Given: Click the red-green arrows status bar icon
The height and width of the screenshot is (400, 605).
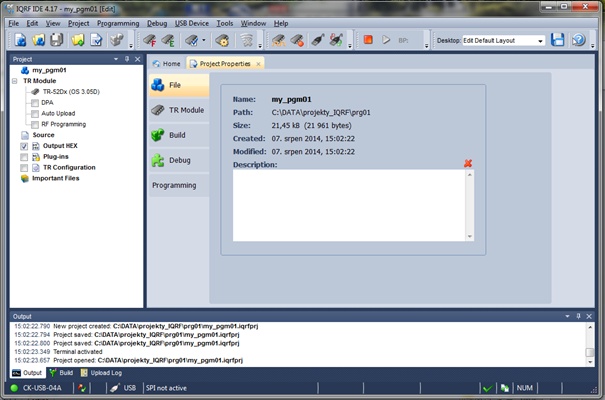Looking at the screenshot, I should pyautogui.click(x=82, y=388).
